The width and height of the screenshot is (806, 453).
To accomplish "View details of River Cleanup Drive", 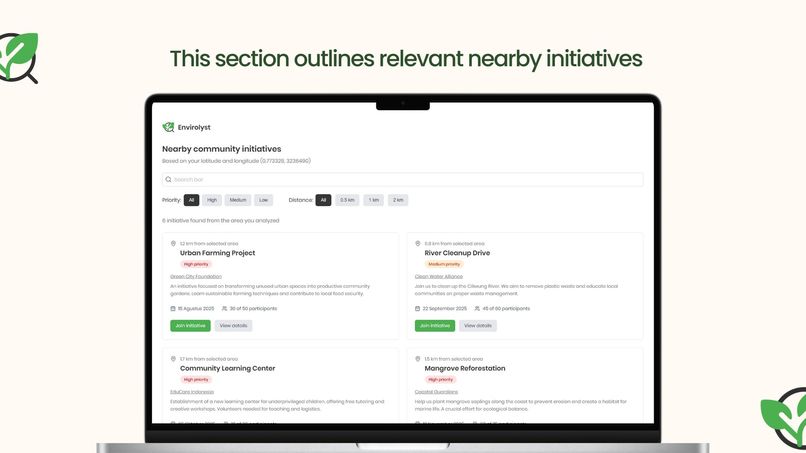I will [x=478, y=325].
